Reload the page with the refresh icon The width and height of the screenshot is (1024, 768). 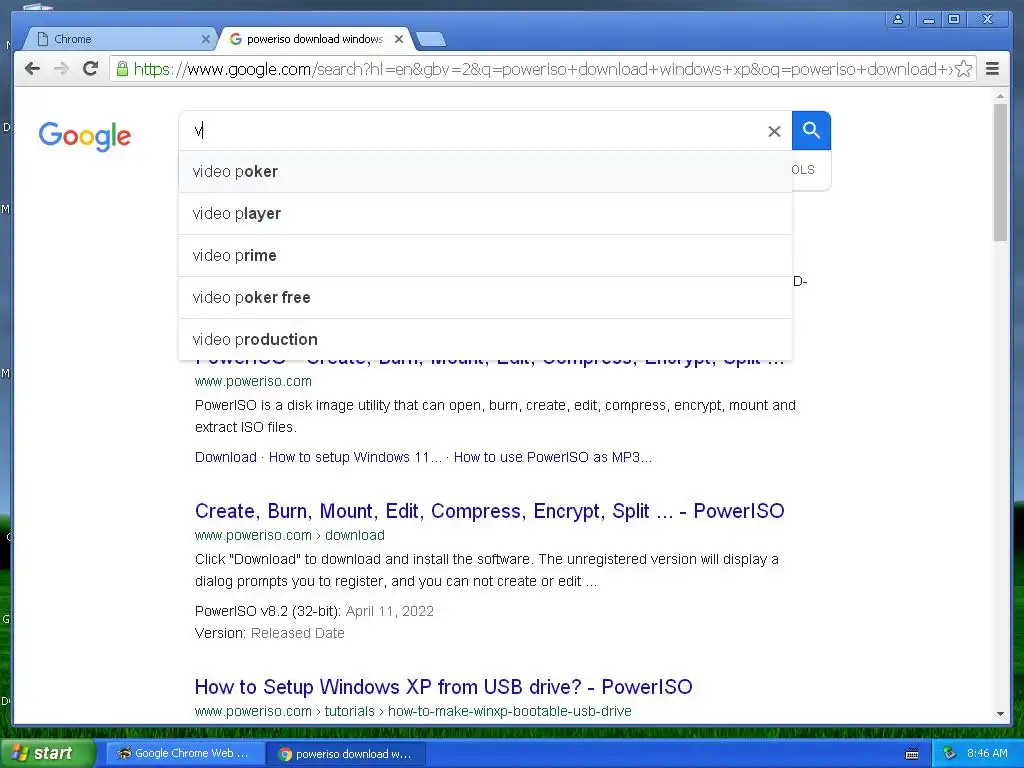pos(91,69)
